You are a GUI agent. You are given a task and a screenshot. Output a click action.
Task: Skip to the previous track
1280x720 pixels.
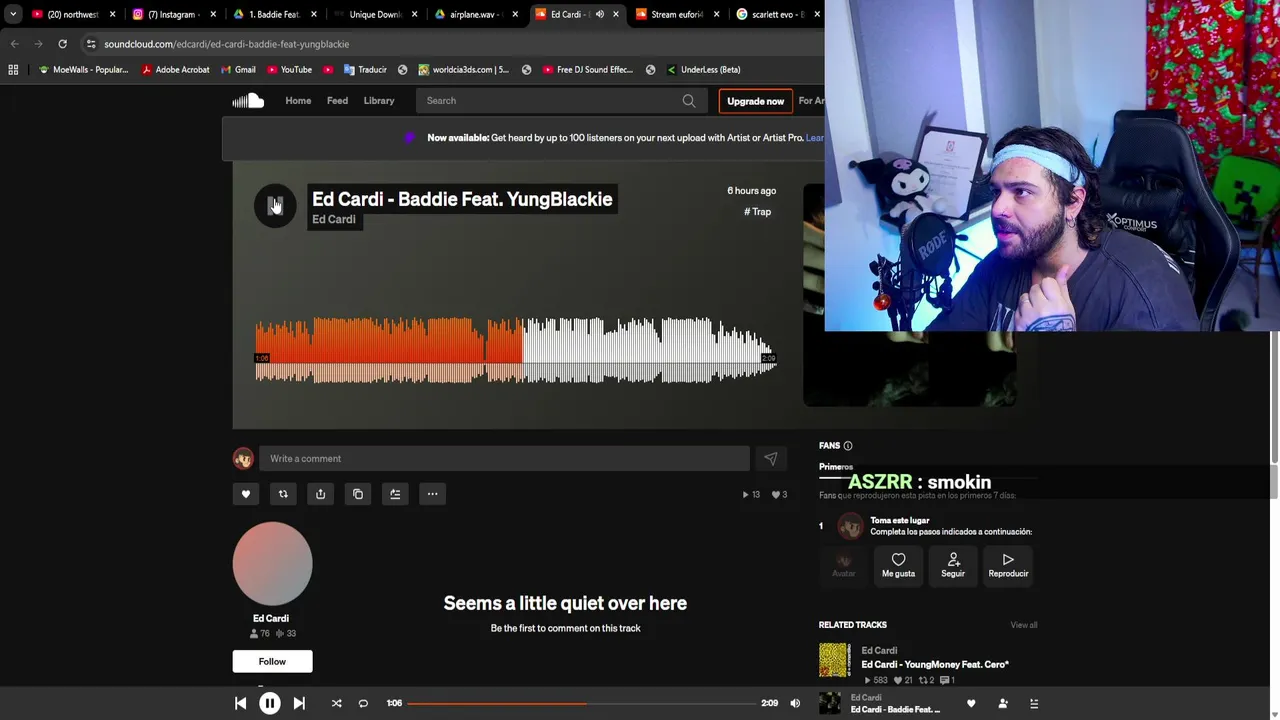pyautogui.click(x=241, y=703)
